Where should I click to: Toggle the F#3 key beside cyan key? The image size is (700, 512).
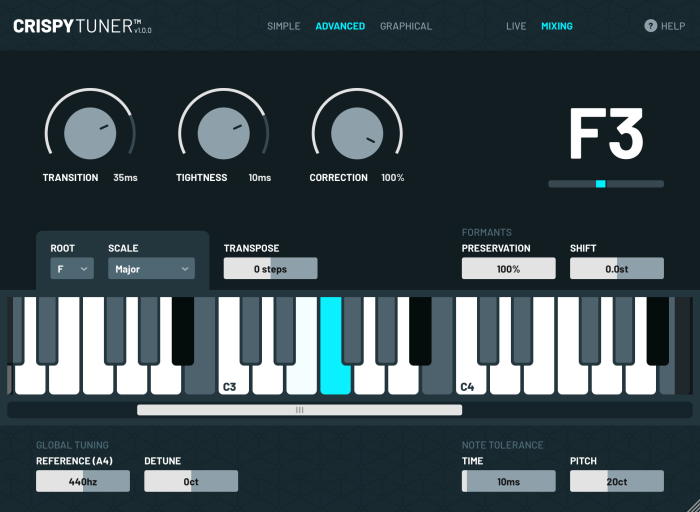[352, 330]
